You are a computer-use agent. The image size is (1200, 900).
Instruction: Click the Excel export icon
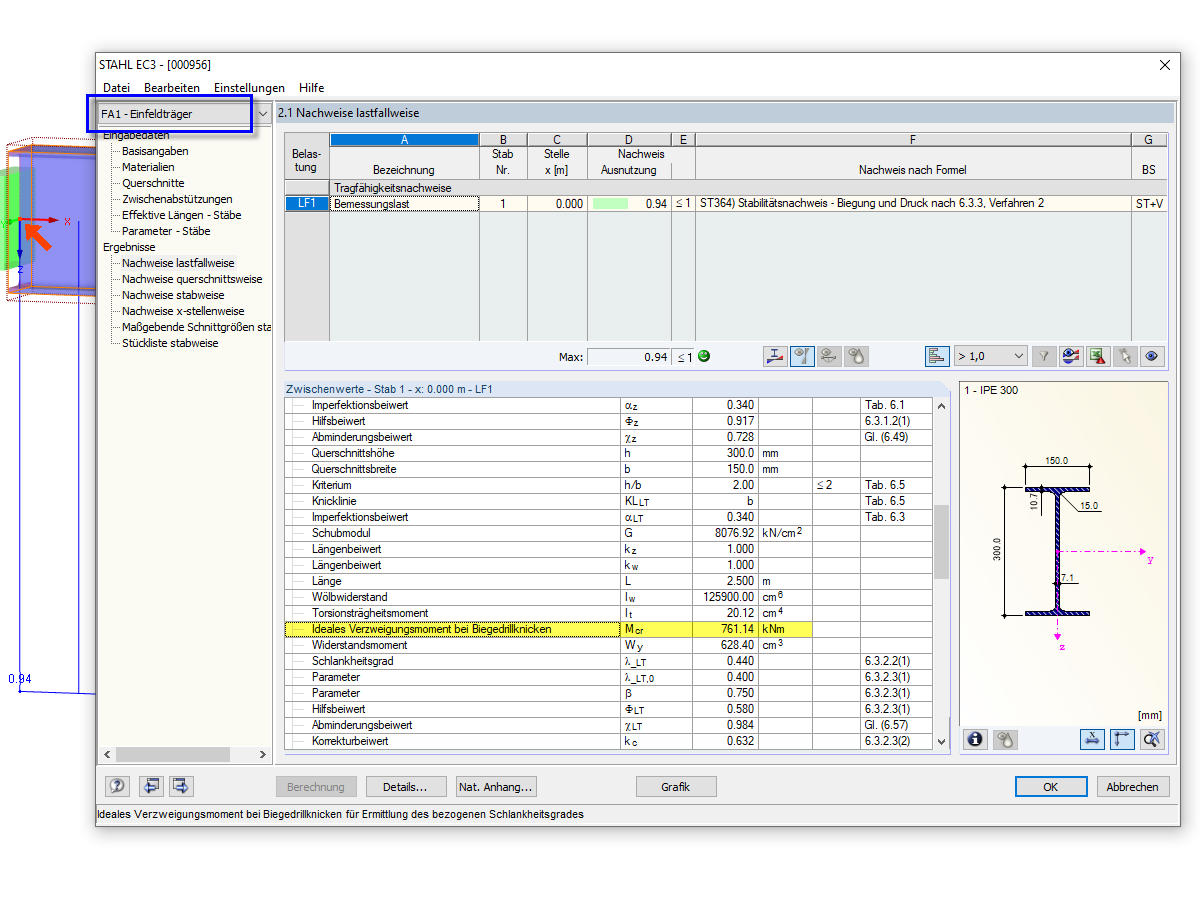pyautogui.click(x=1098, y=356)
